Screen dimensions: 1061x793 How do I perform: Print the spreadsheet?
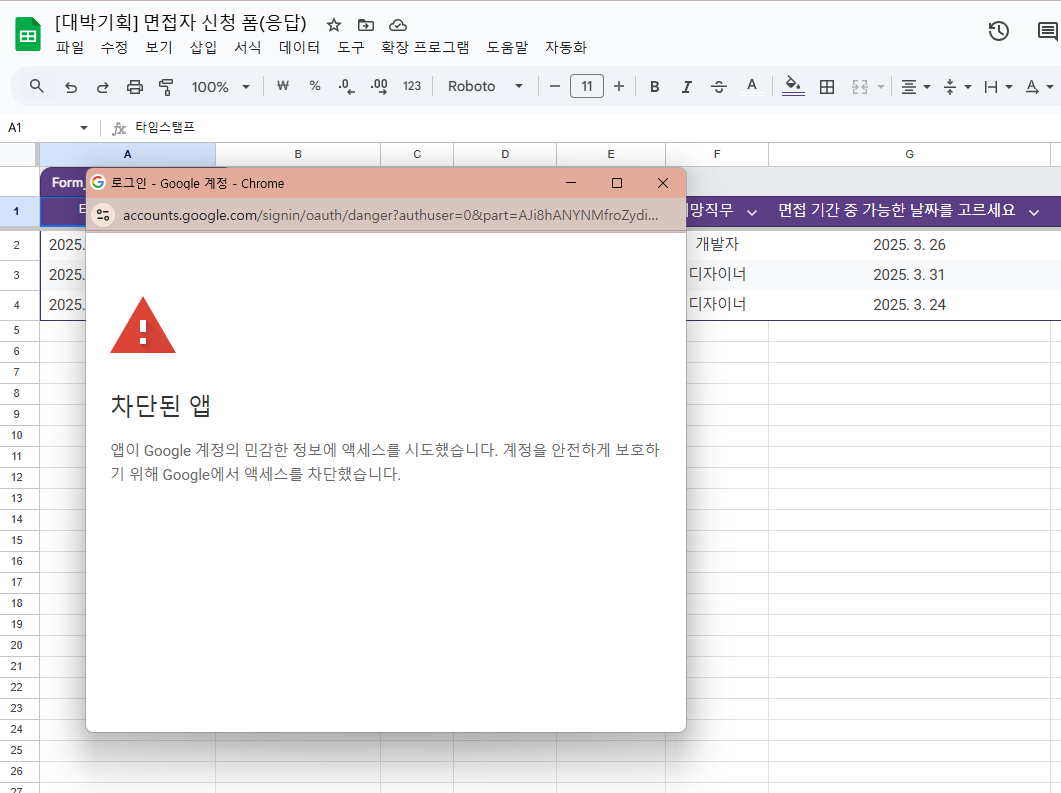[135, 87]
